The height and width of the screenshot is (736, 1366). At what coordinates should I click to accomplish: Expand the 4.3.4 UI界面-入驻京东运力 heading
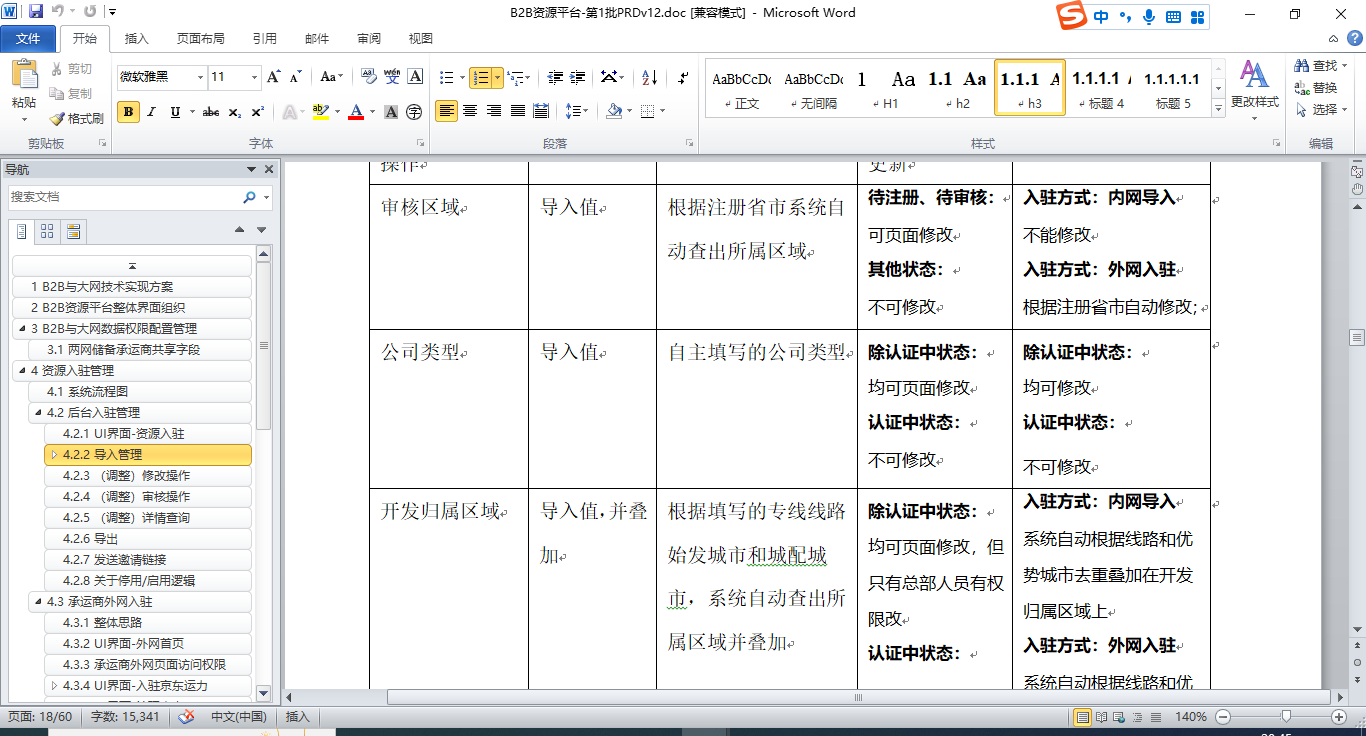pos(54,686)
